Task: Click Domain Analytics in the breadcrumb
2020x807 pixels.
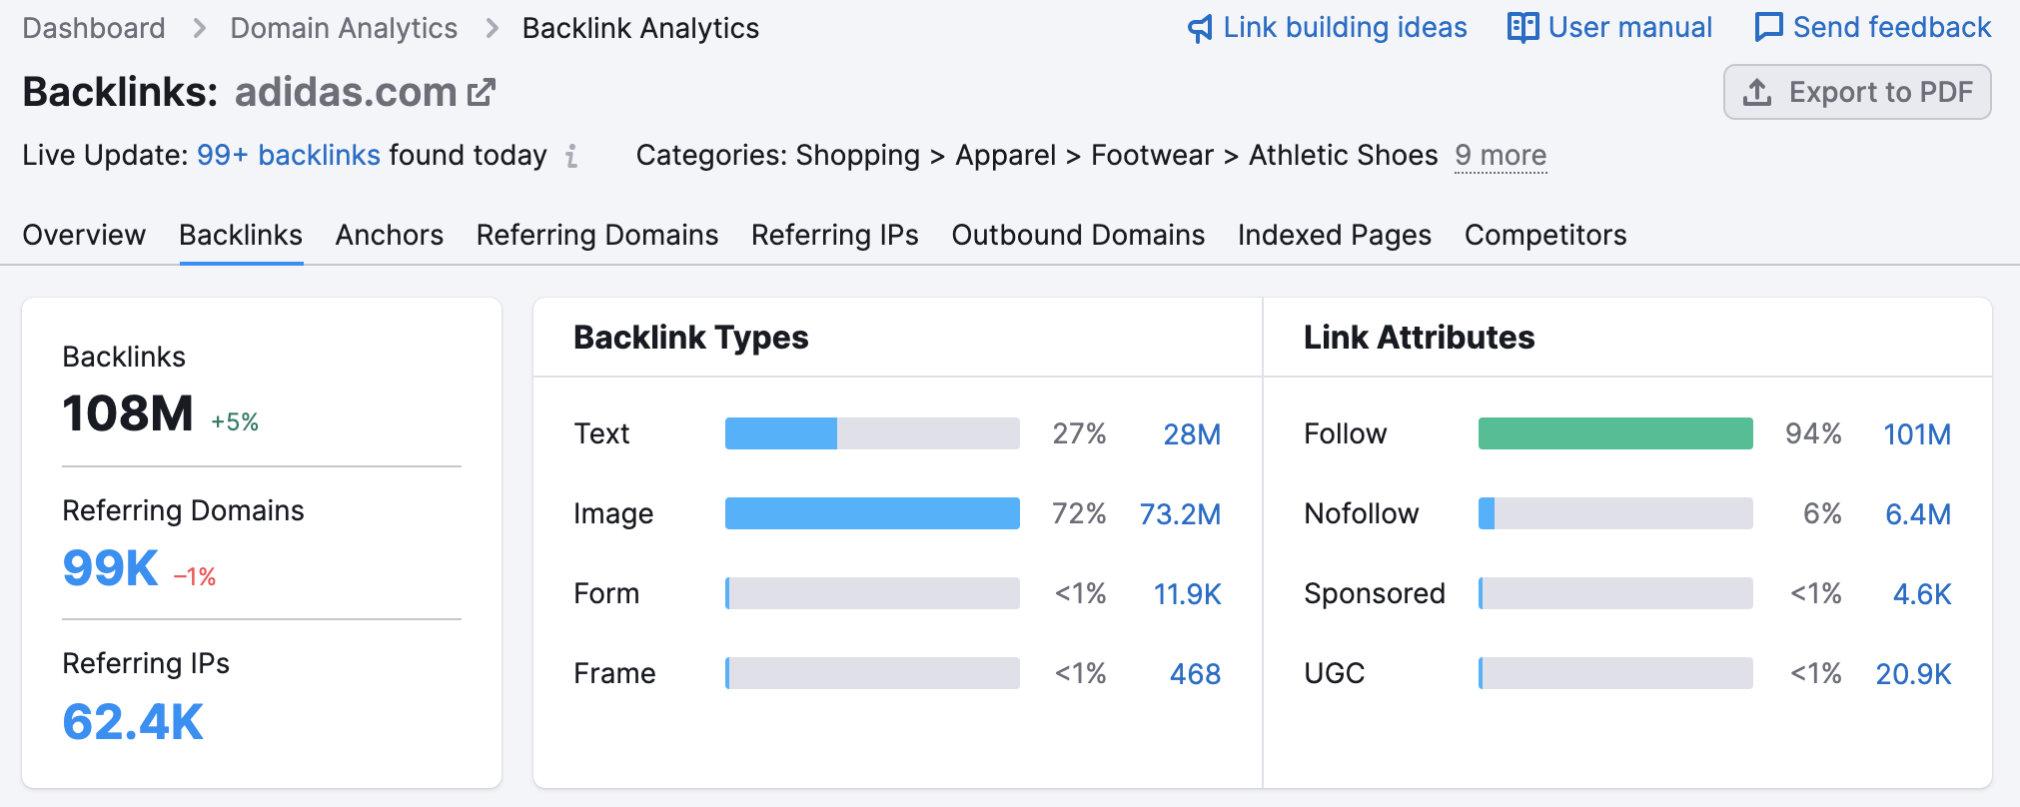Action: [x=344, y=28]
